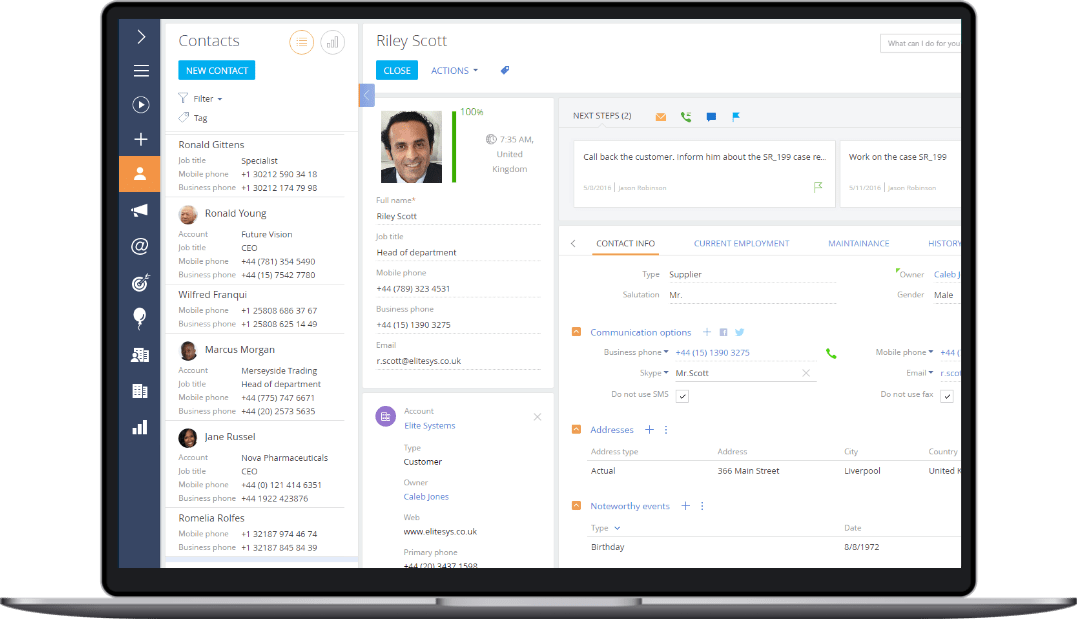Open the Business phone type dropdown

point(637,352)
